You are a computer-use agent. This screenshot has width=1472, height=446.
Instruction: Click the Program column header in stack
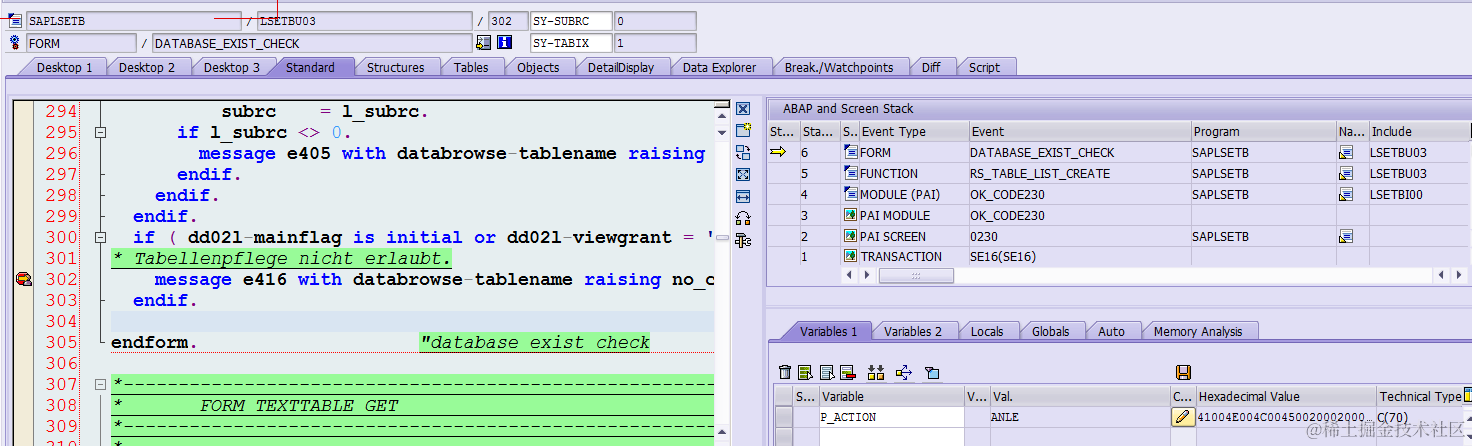(1262, 131)
